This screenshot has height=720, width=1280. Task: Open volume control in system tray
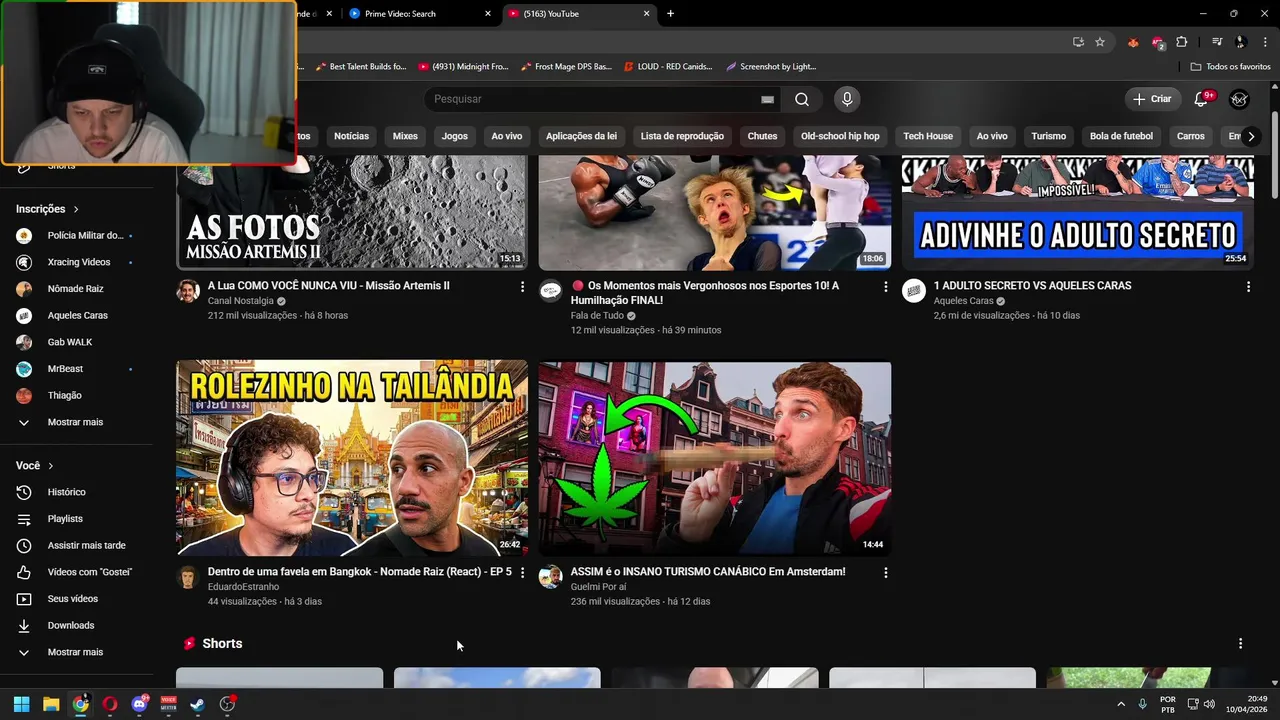pyautogui.click(x=1210, y=704)
